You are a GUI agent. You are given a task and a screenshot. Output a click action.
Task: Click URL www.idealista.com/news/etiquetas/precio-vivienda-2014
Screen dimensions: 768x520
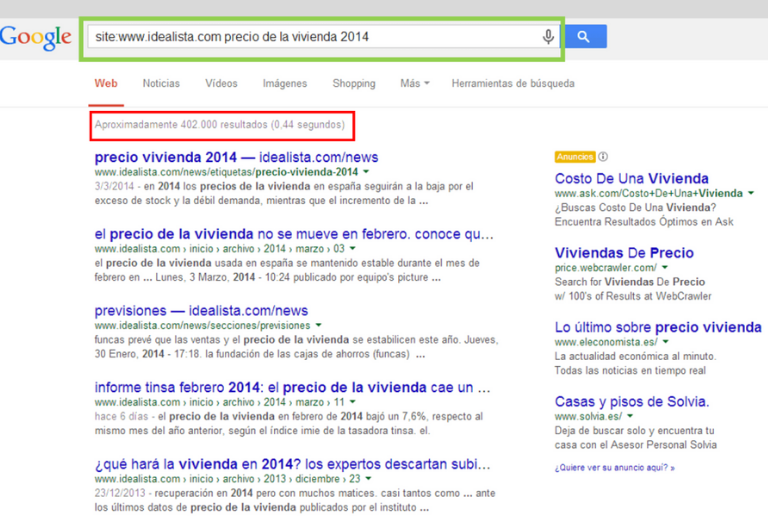pos(226,172)
